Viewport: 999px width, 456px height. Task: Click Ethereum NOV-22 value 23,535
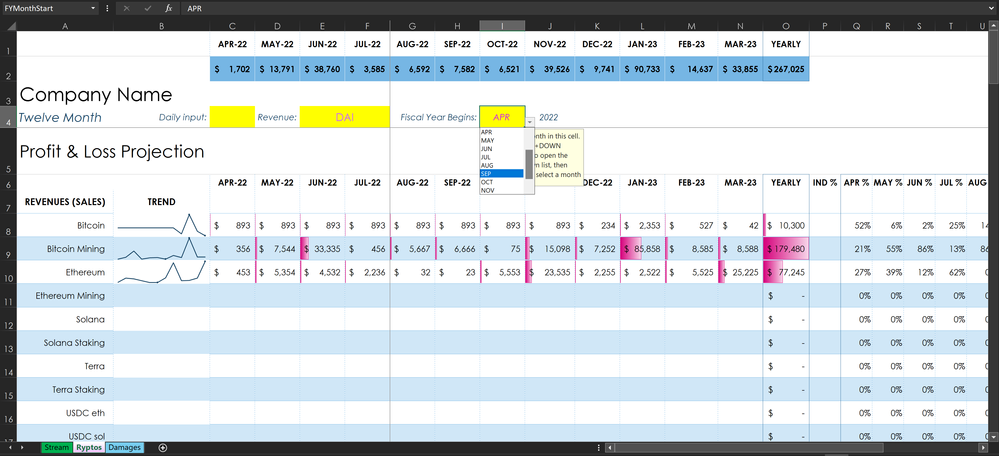[x=550, y=273]
